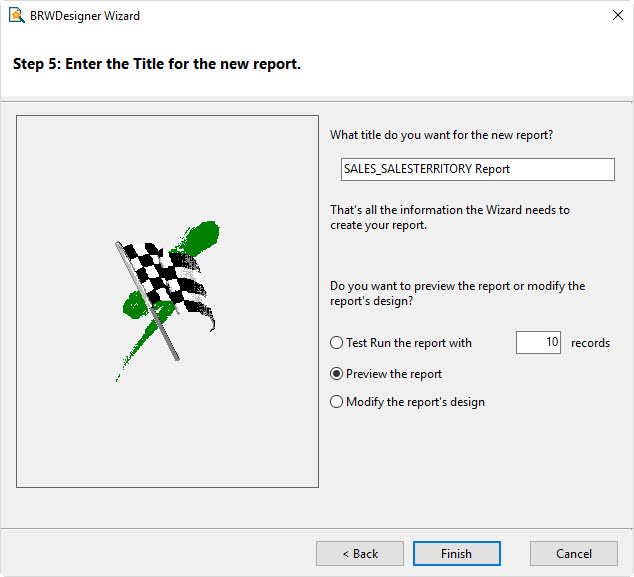Viewport: 634px width, 577px height.
Task: Click the green paint splash above the flag
Action: pos(201,237)
